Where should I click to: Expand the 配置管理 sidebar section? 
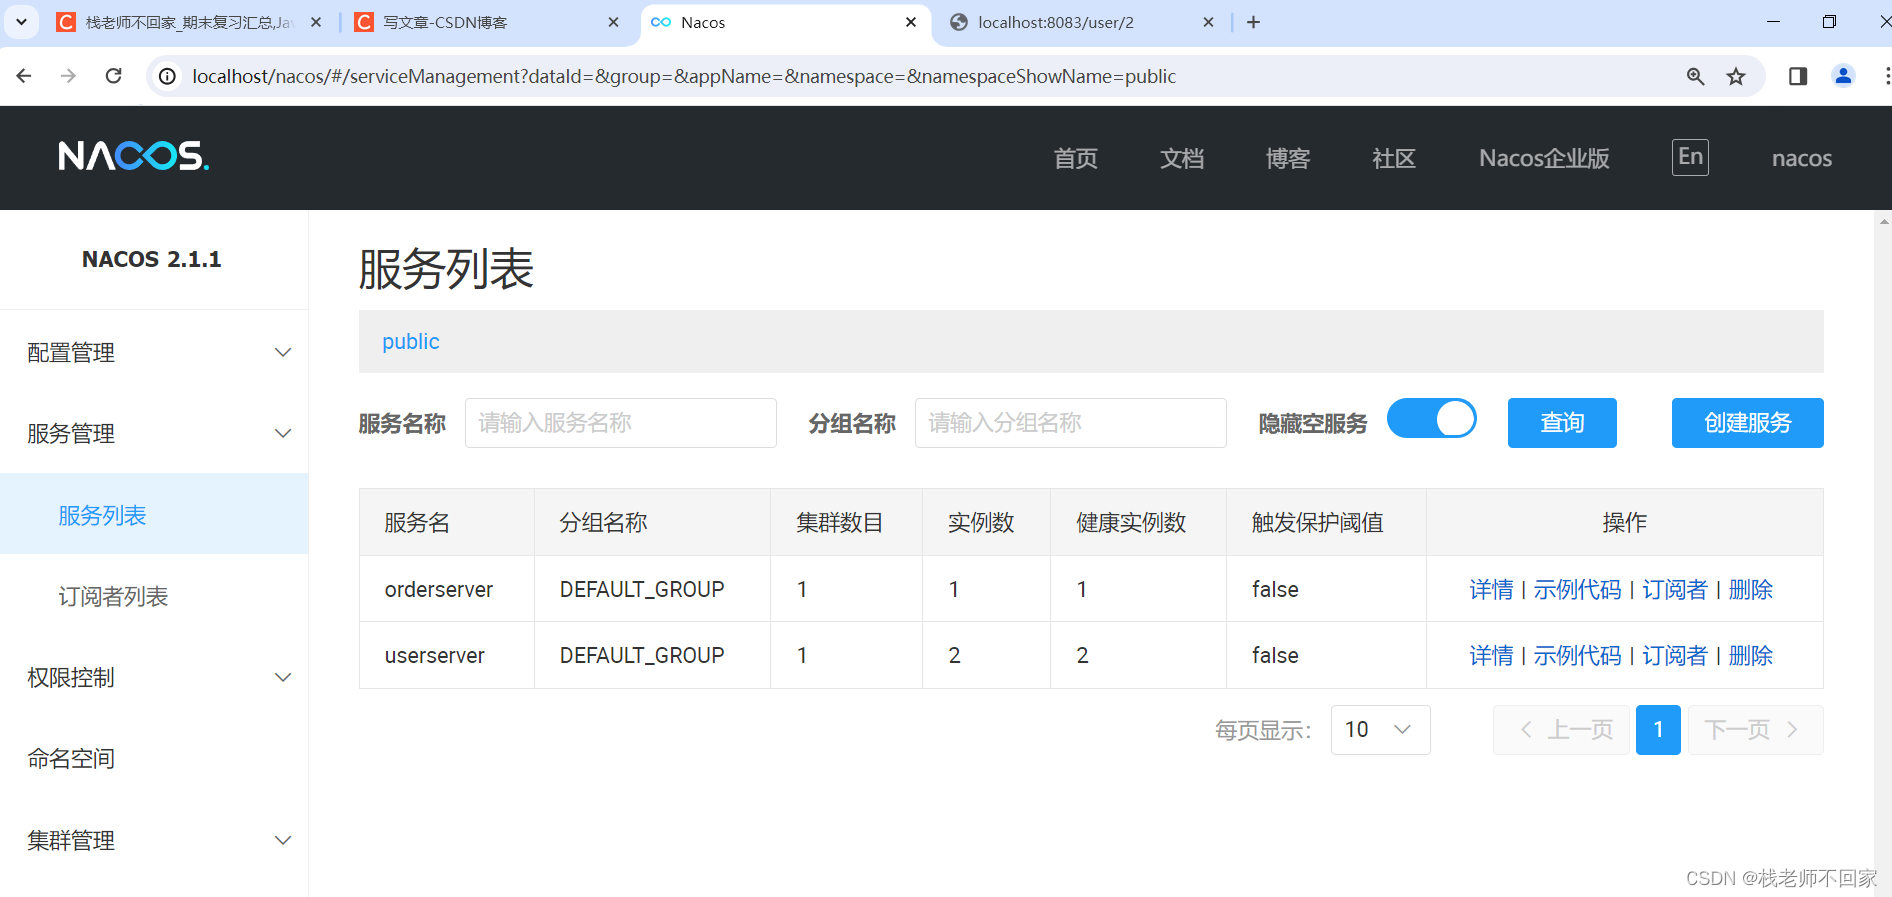(x=154, y=352)
